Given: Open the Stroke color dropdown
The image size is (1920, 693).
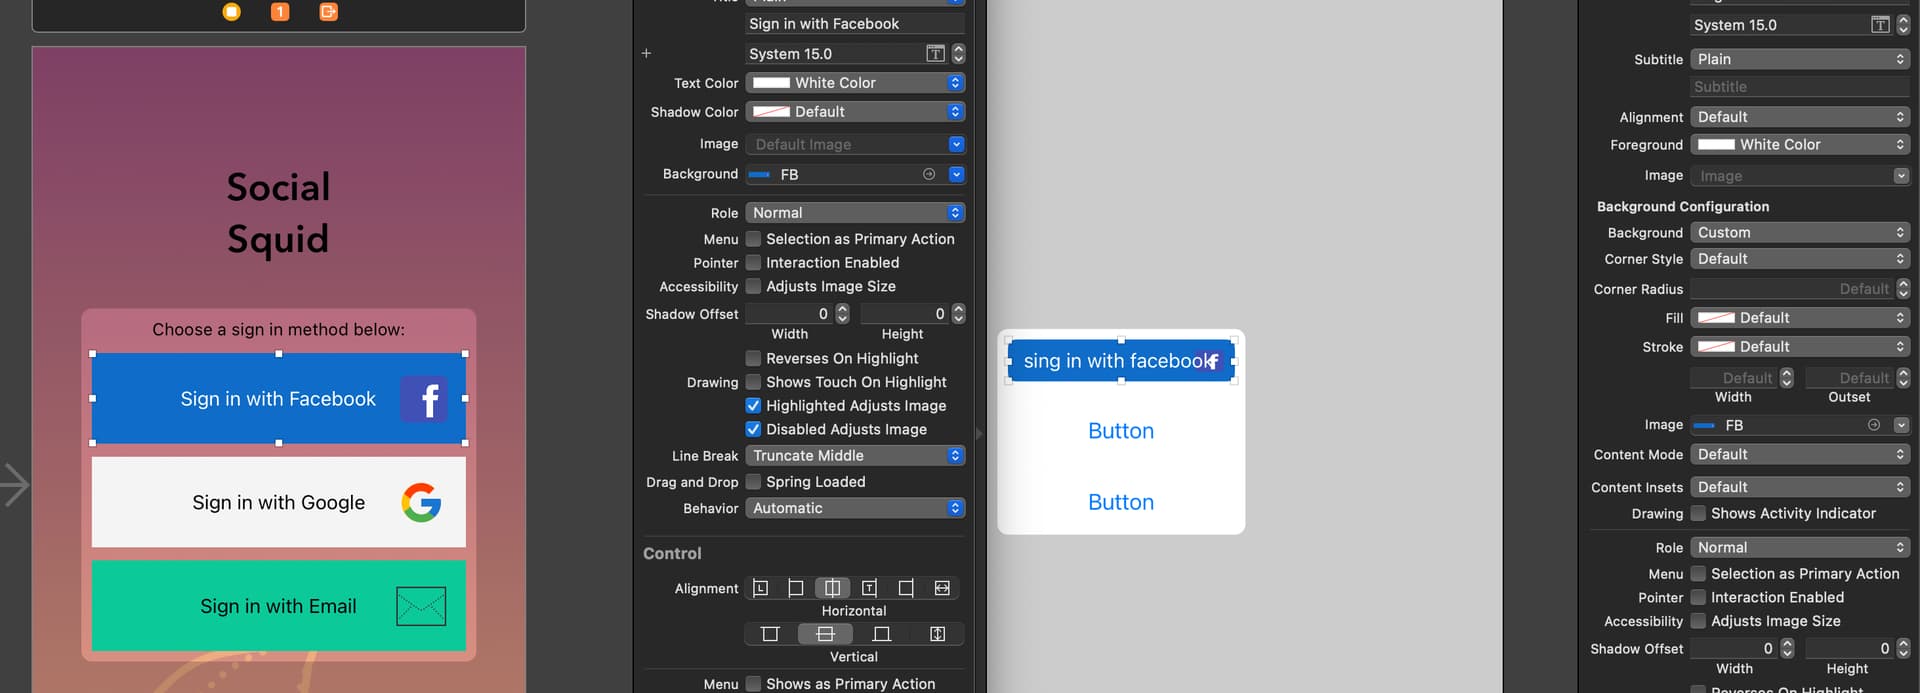Looking at the screenshot, I should tap(1800, 347).
